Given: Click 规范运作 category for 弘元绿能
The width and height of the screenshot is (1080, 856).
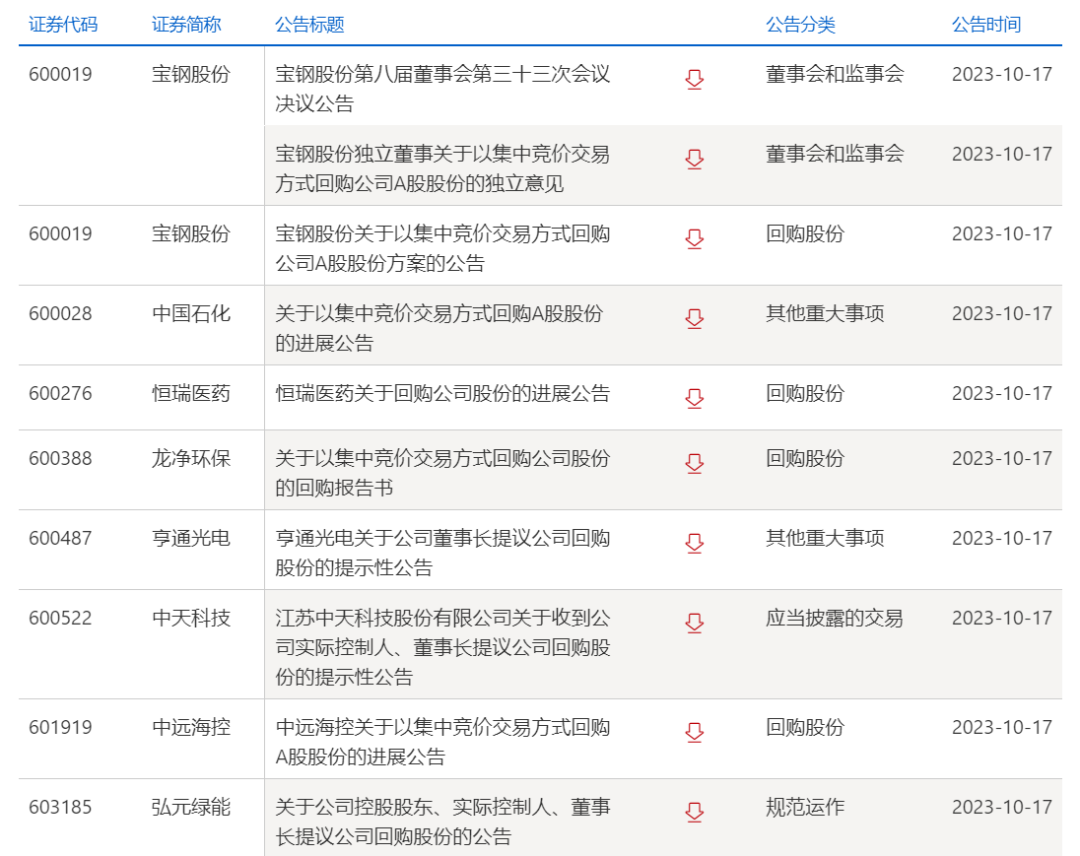Looking at the screenshot, I should click(804, 808).
